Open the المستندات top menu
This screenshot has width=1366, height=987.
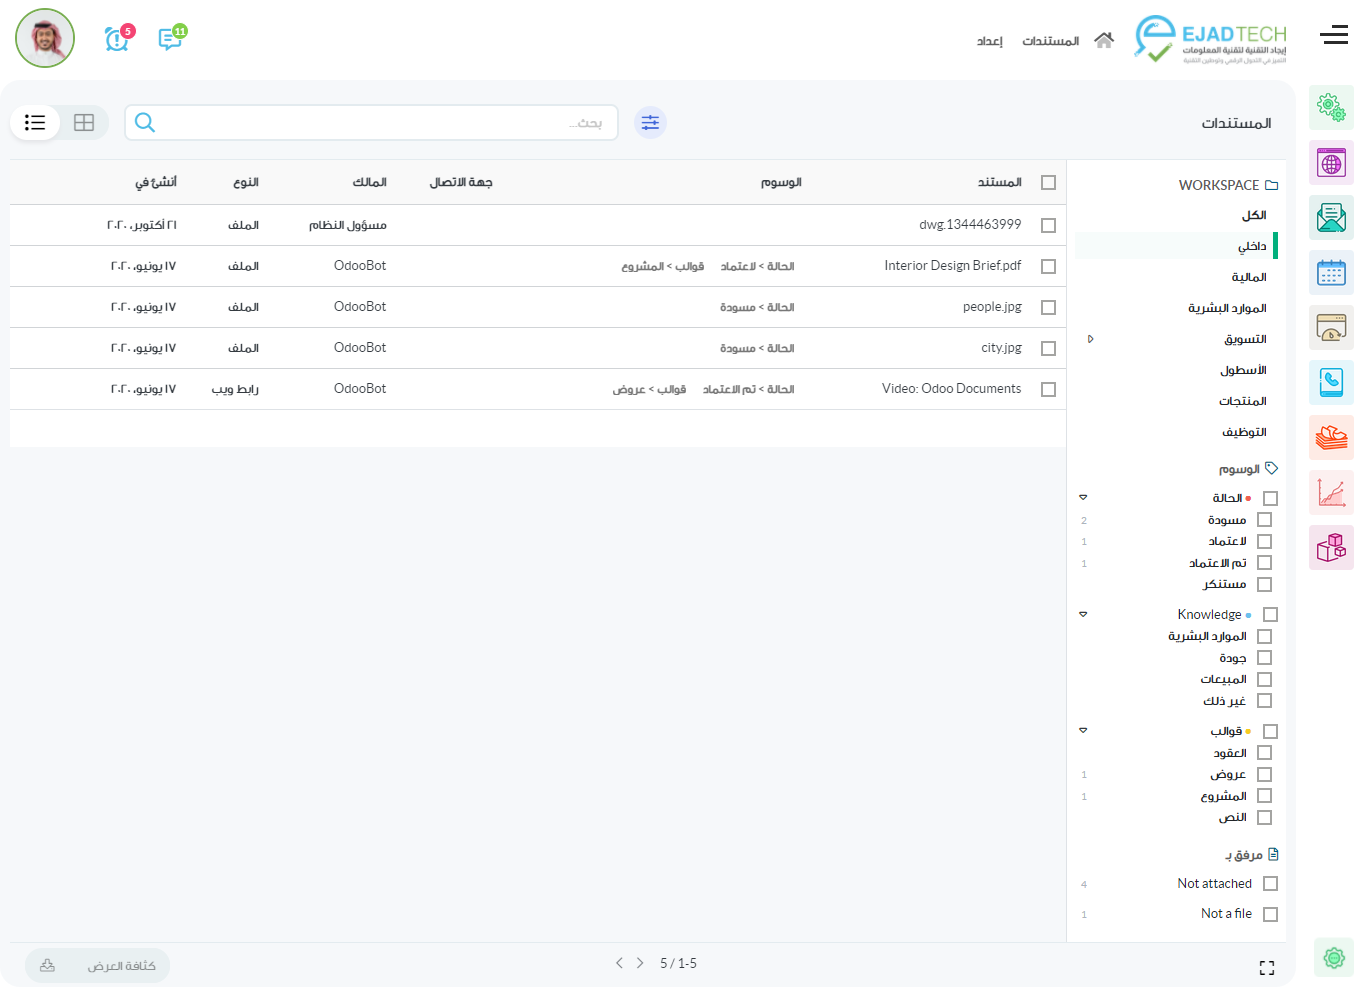click(1050, 41)
